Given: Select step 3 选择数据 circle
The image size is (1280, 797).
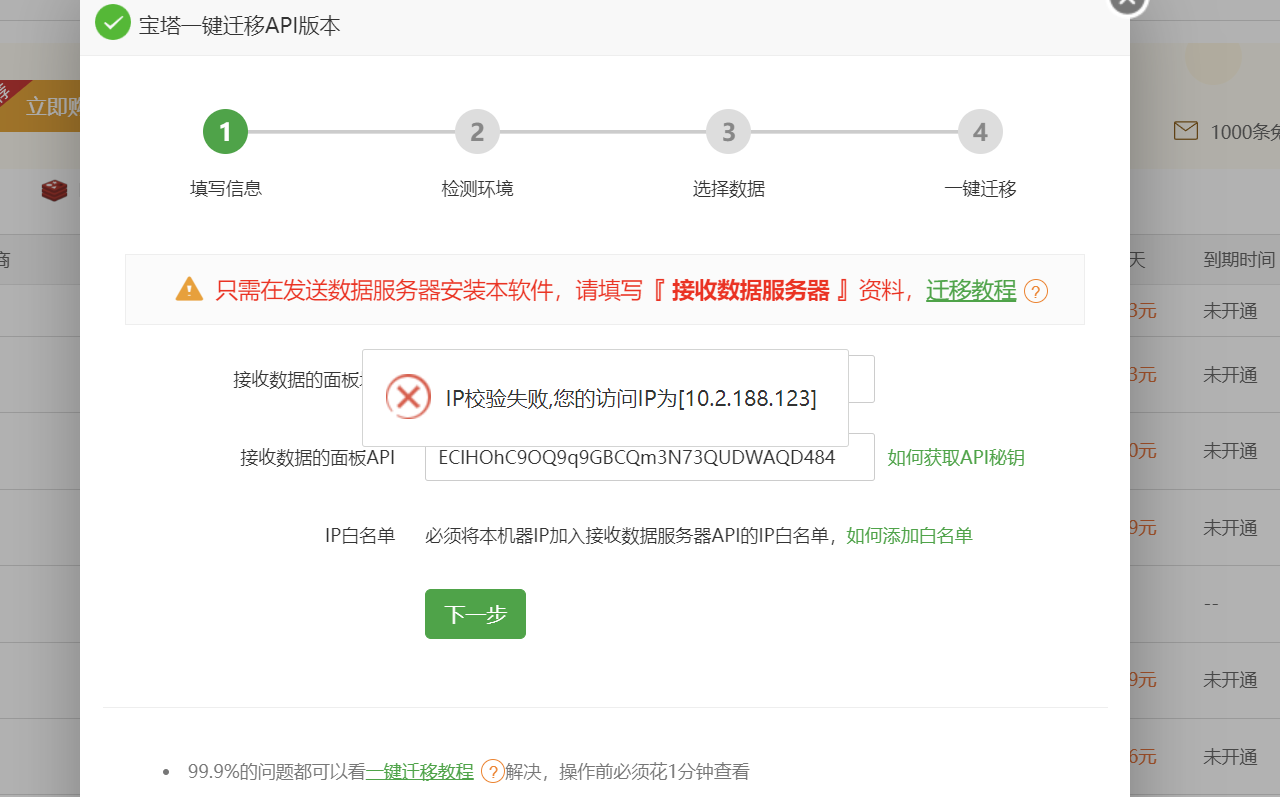Looking at the screenshot, I should (x=728, y=132).
